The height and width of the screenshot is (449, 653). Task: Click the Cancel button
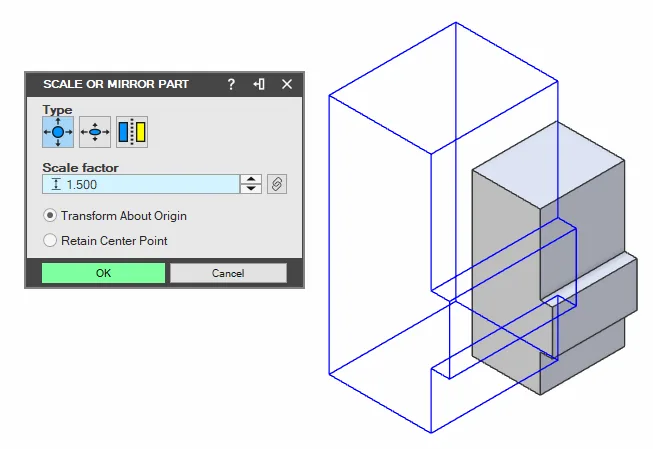(x=228, y=273)
